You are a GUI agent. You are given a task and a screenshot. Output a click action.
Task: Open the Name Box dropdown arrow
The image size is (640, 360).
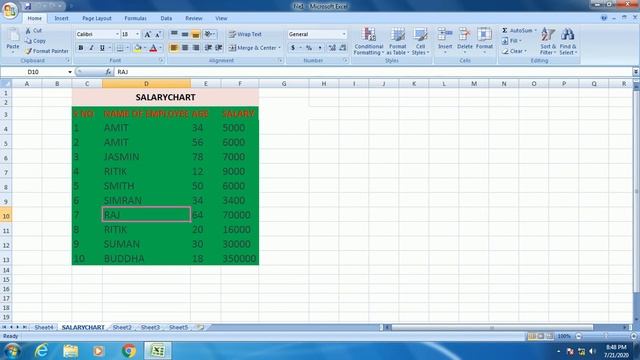[x=70, y=72]
